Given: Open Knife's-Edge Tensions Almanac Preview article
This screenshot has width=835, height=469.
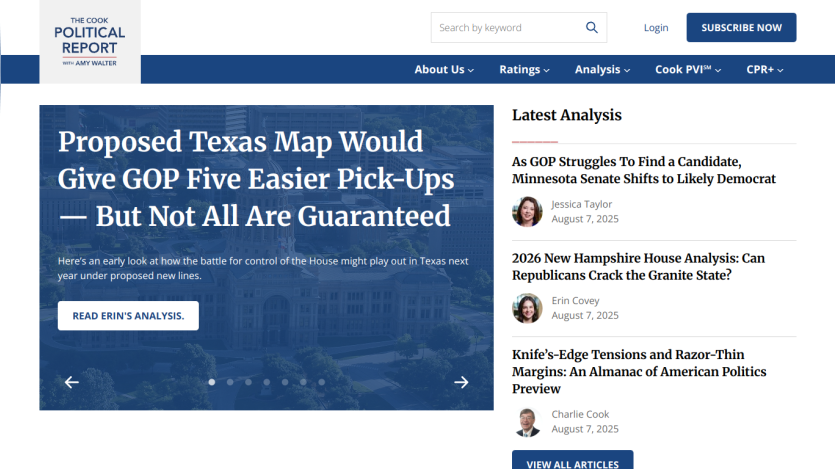Looking at the screenshot, I should click(639, 372).
